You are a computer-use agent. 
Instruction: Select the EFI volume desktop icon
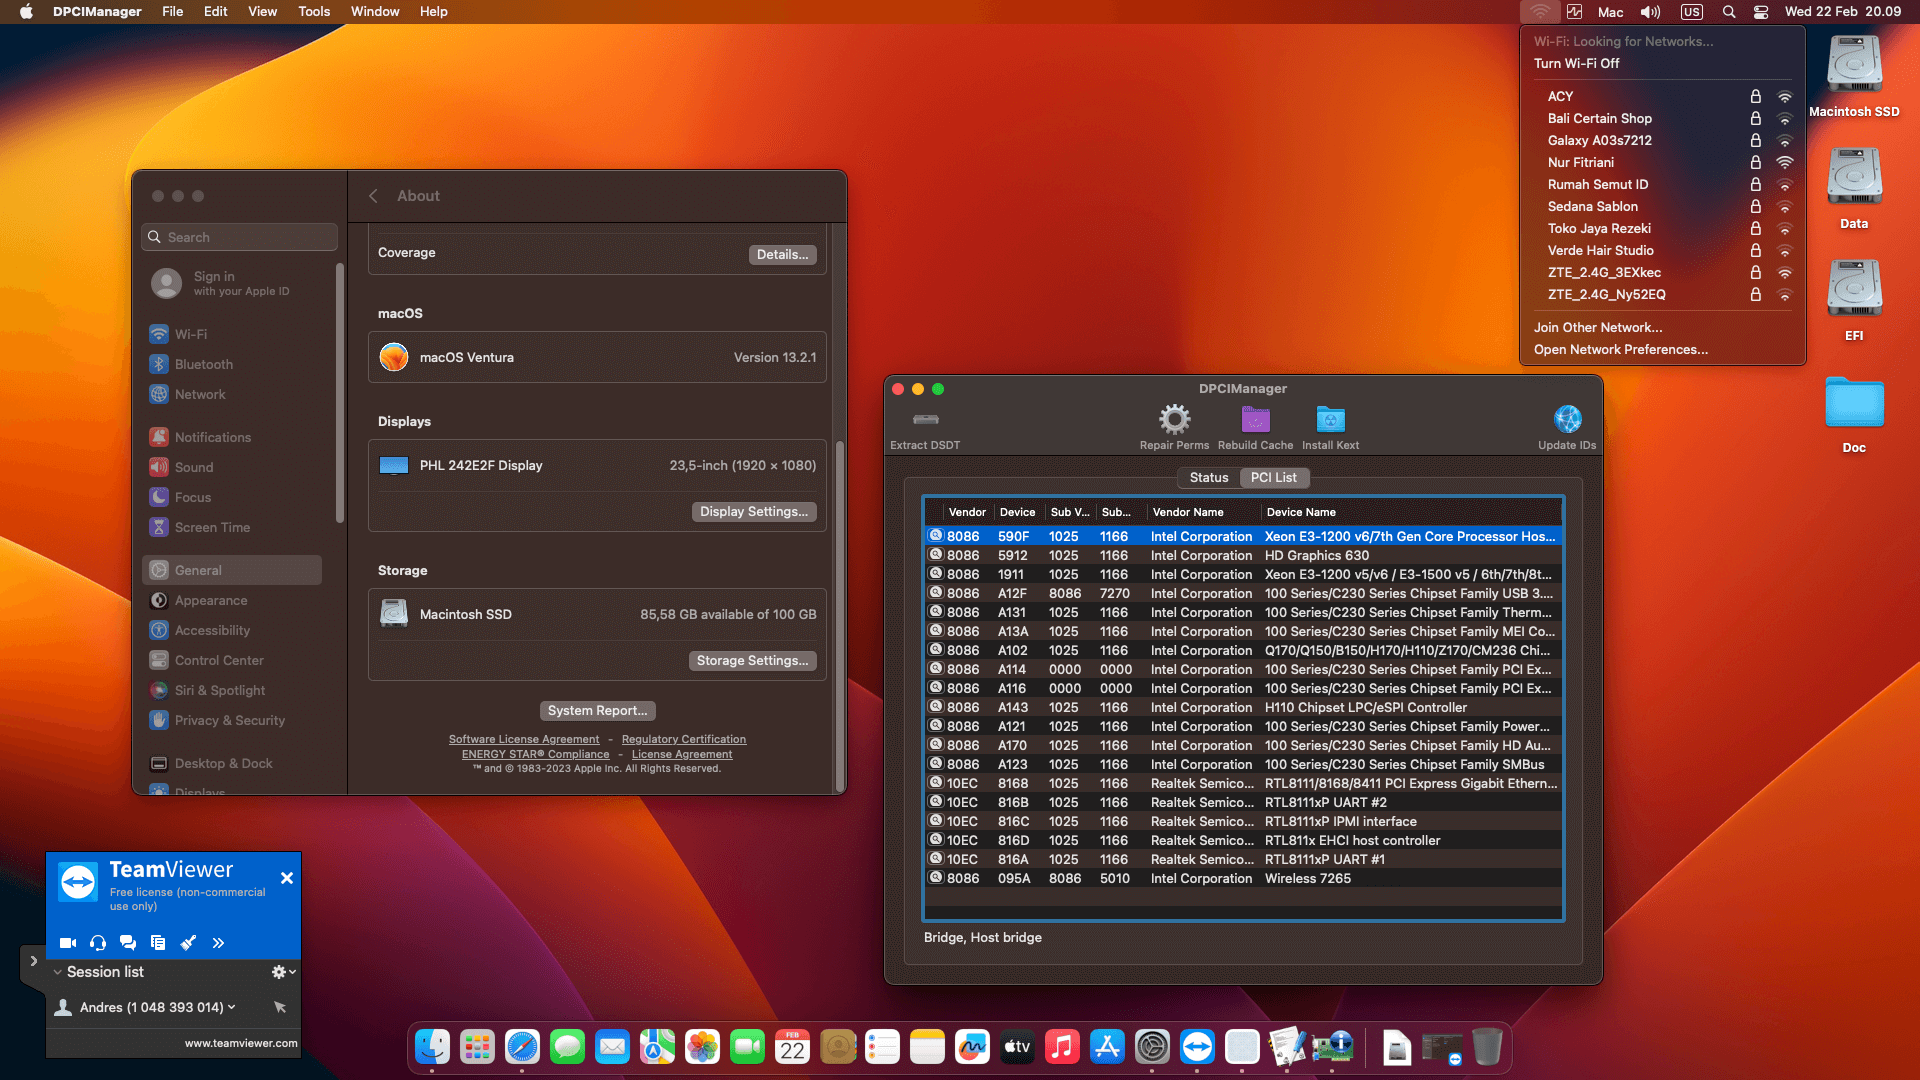point(1854,290)
